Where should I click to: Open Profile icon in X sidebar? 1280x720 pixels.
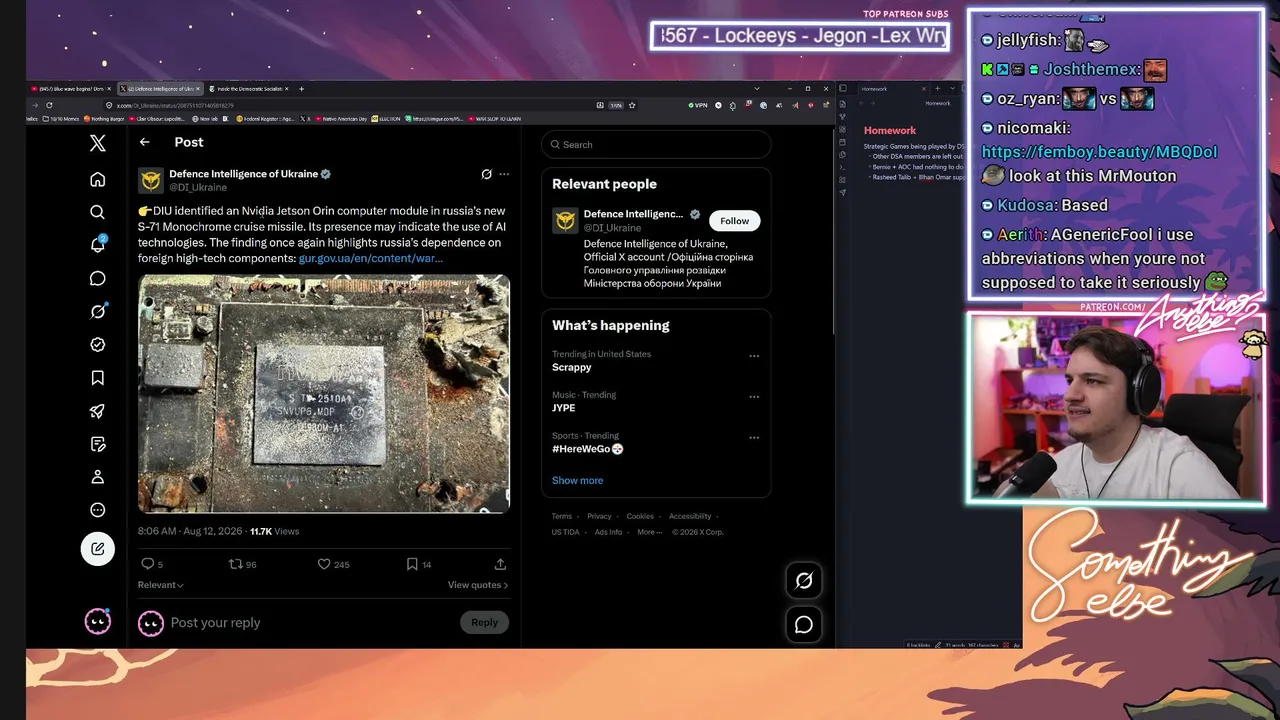97,477
